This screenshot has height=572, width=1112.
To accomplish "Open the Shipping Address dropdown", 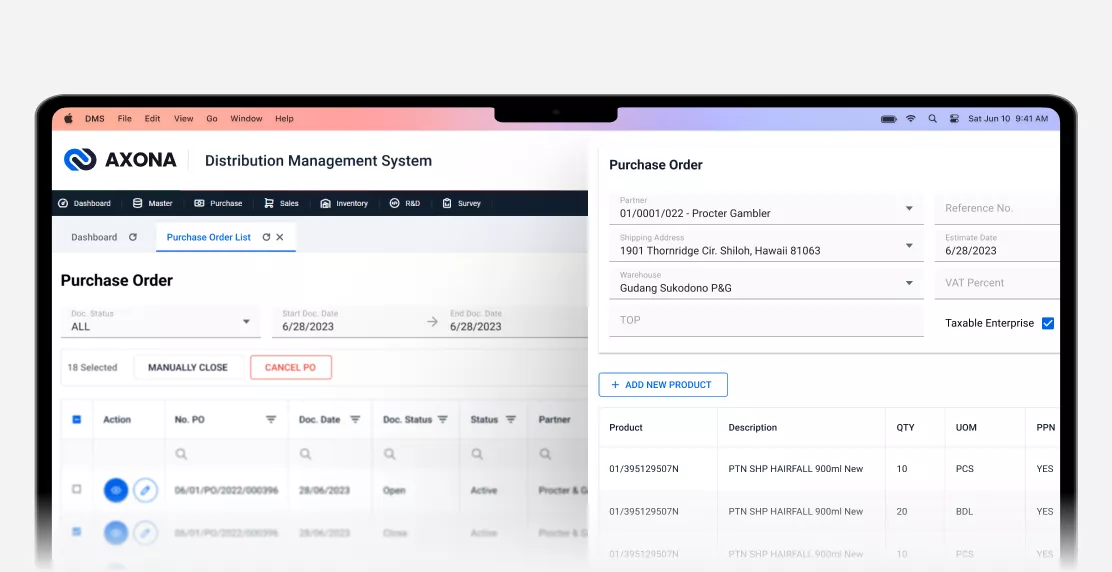I will 909,245.
